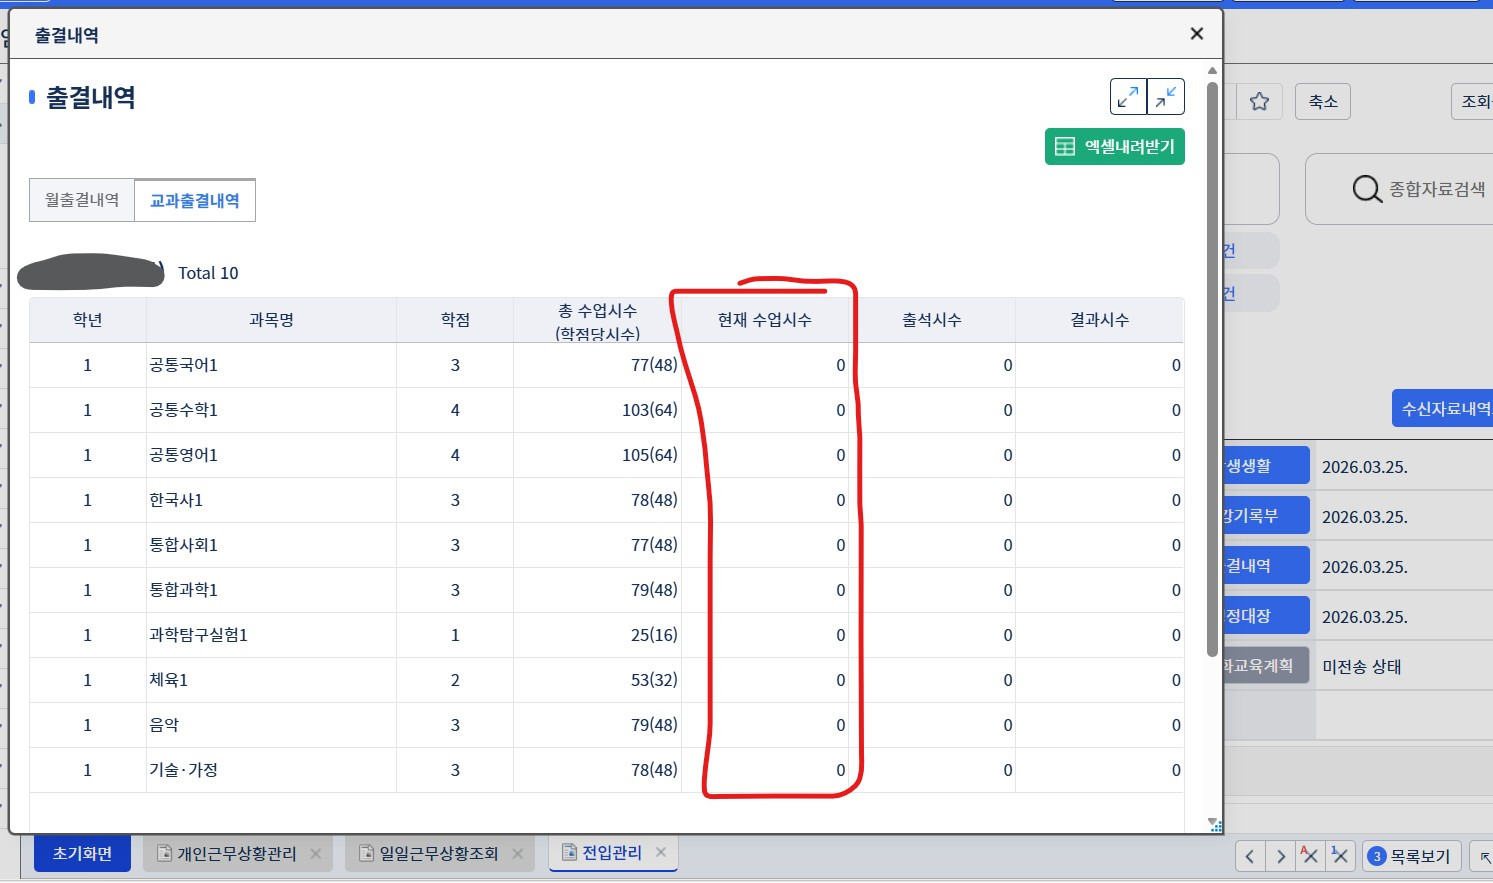Image resolution: width=1493 pixels, height=883 pixels.
Task: Go to previous tab with left arrow
Action: pos(1250,856)
